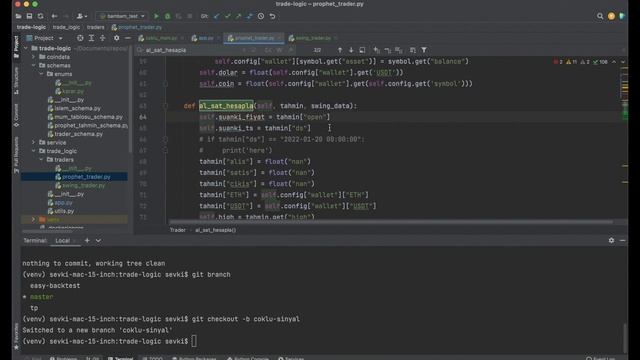This screenshot has width=640, height=360.
Task: Toggle fold marker at commented if tahmin line
Action: [x=165, y=140]
